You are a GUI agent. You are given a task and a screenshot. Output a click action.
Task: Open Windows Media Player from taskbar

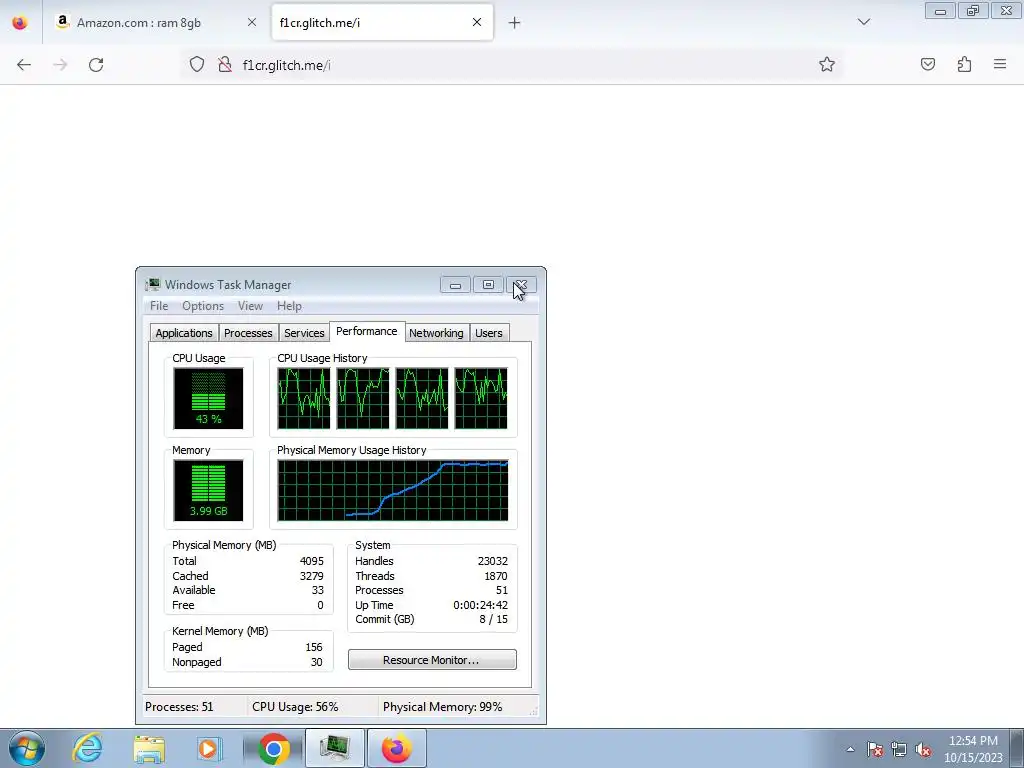(209, 748)
